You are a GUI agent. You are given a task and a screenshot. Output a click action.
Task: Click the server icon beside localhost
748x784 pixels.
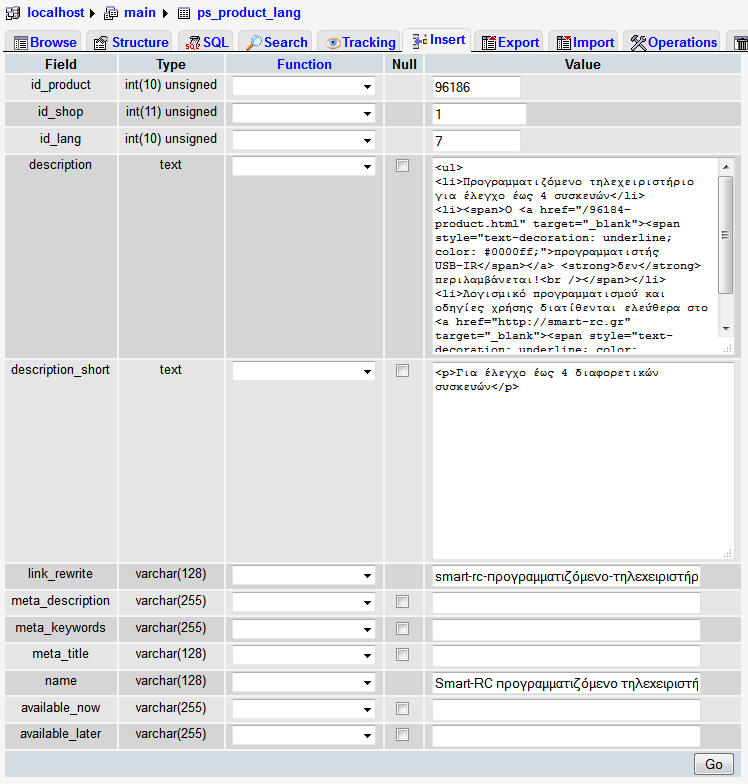click(12, 13)
